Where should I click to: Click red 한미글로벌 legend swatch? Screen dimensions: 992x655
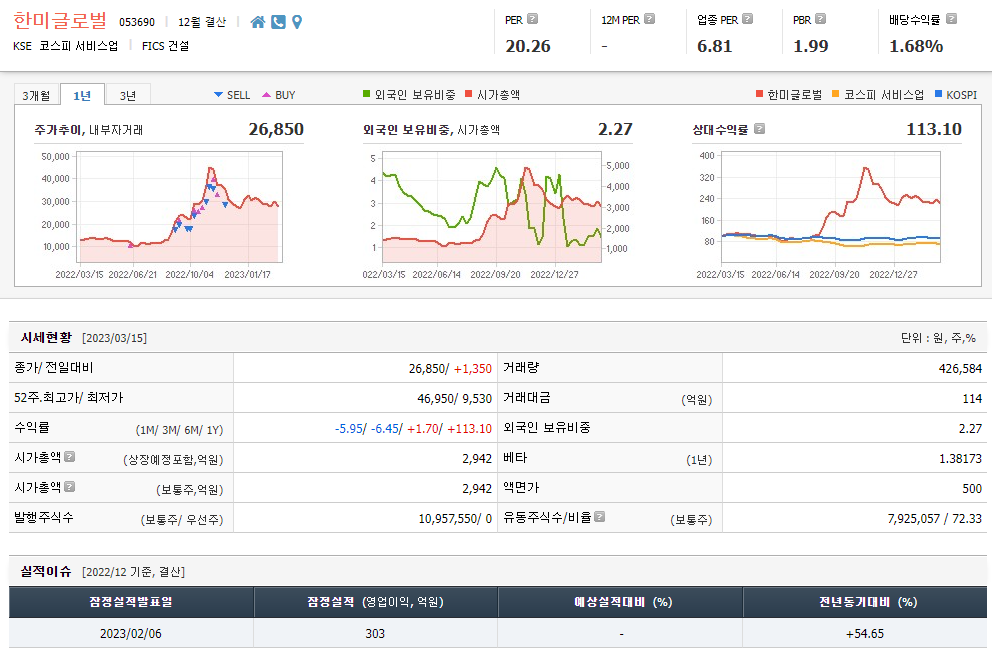pos(759,94)
